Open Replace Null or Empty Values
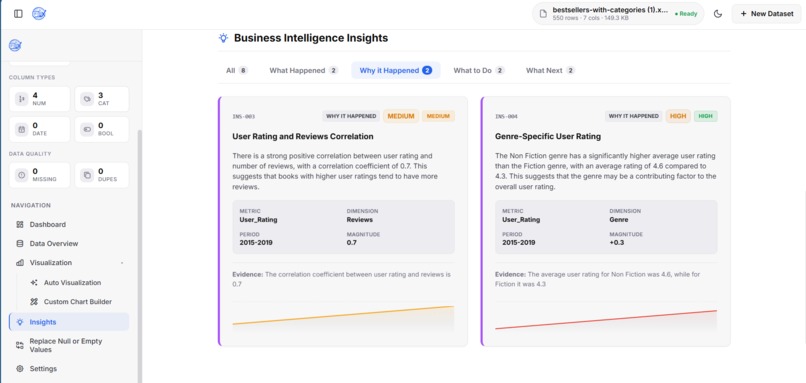This screenshot has width=806, height=383. 69,345
